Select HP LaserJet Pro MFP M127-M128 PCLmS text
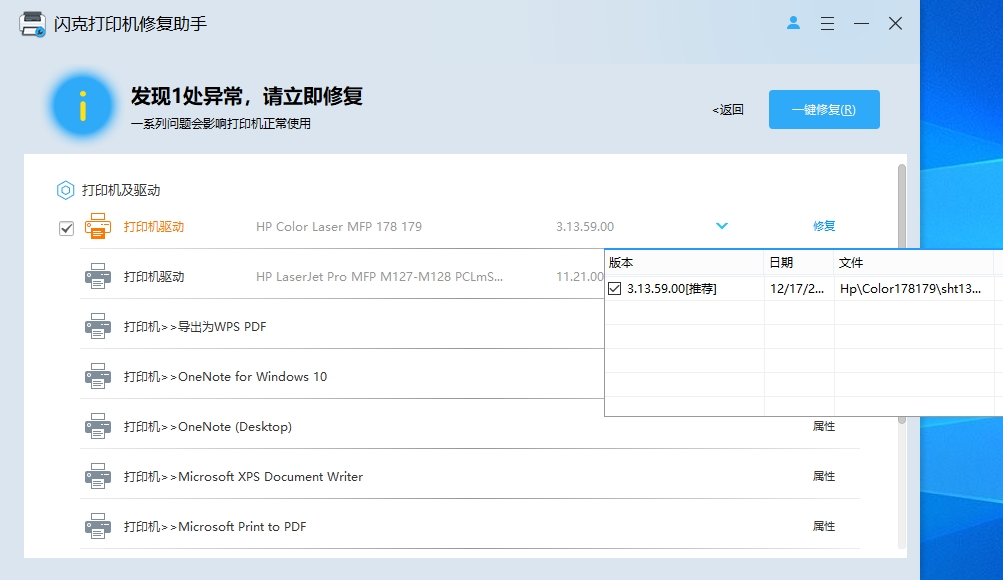Image resolution: width=1003 pixels, height=580 pixels. tap(379, 276)
